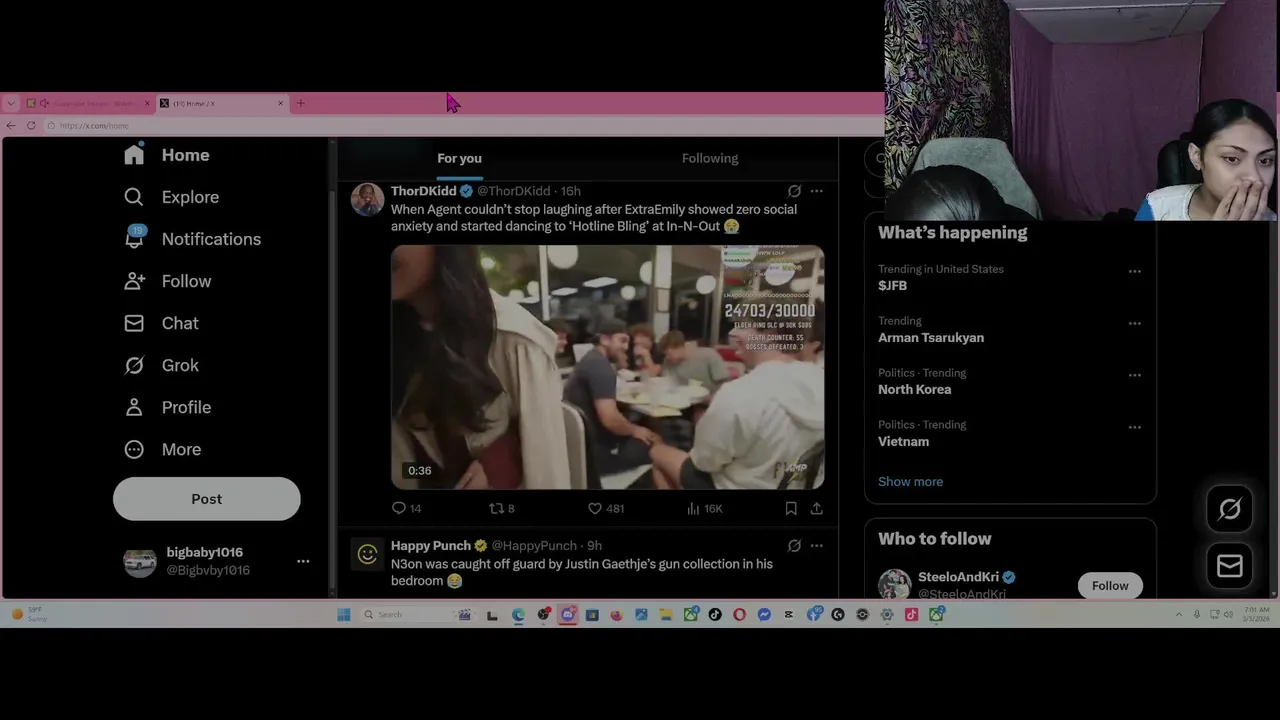This screenshot has width=1280, height=720.
Task: Switch to the Following tab
Action: (710, 158)
